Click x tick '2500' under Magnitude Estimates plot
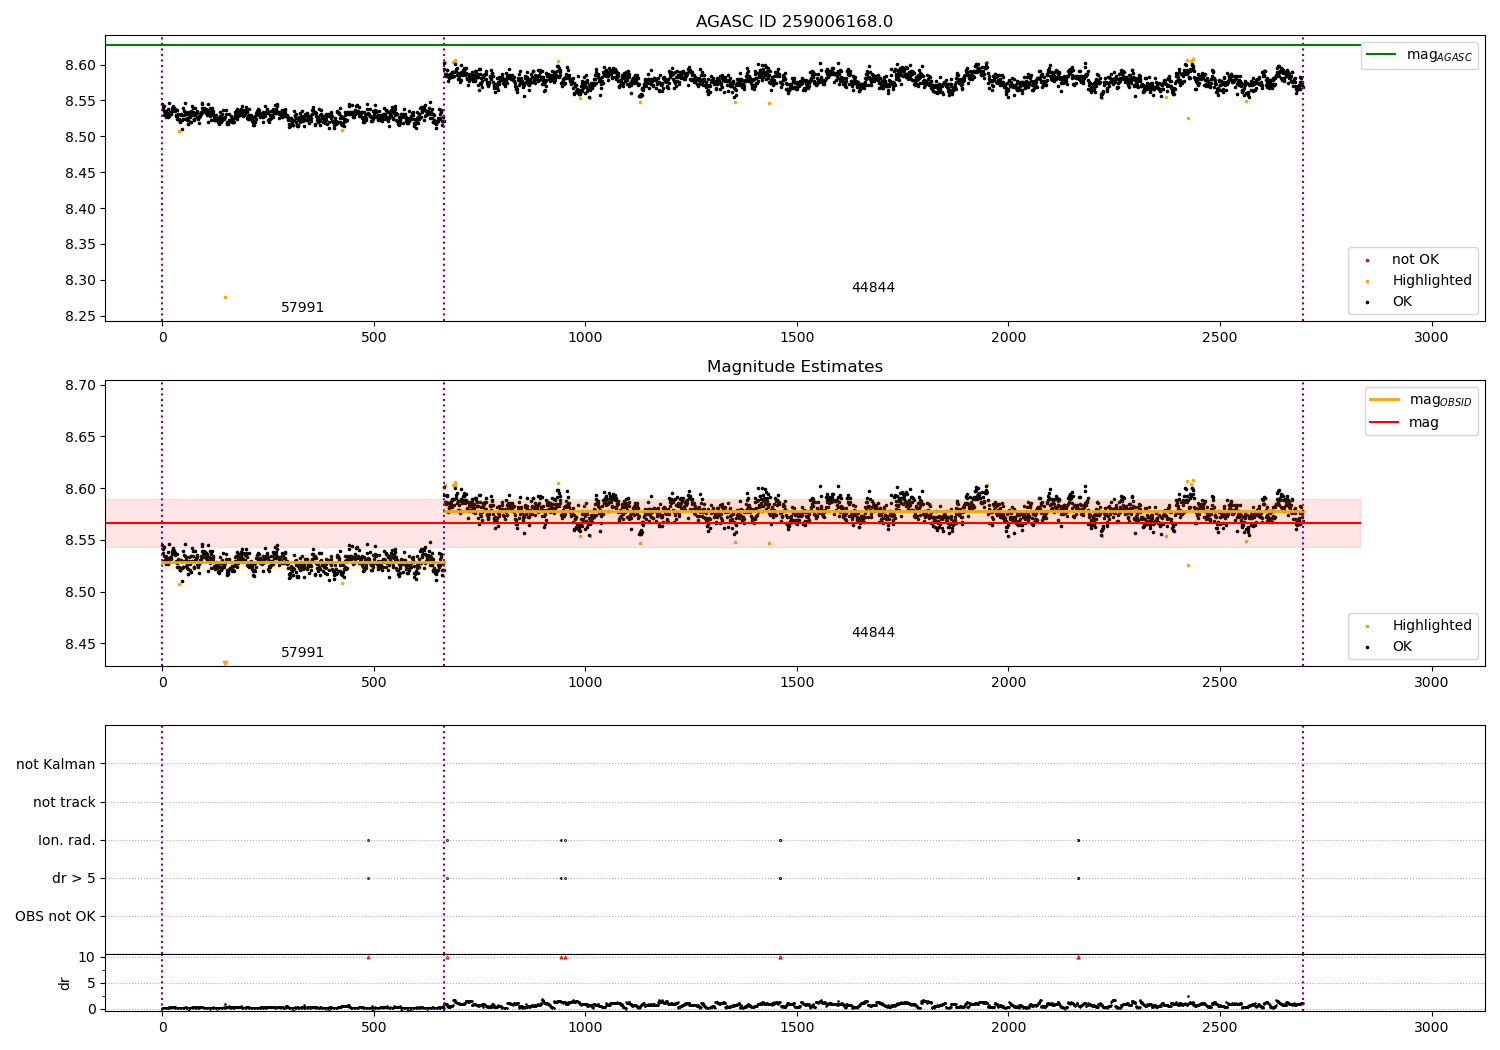Viewport: 1500px width, 1050px height. (x=1220, y=683)
